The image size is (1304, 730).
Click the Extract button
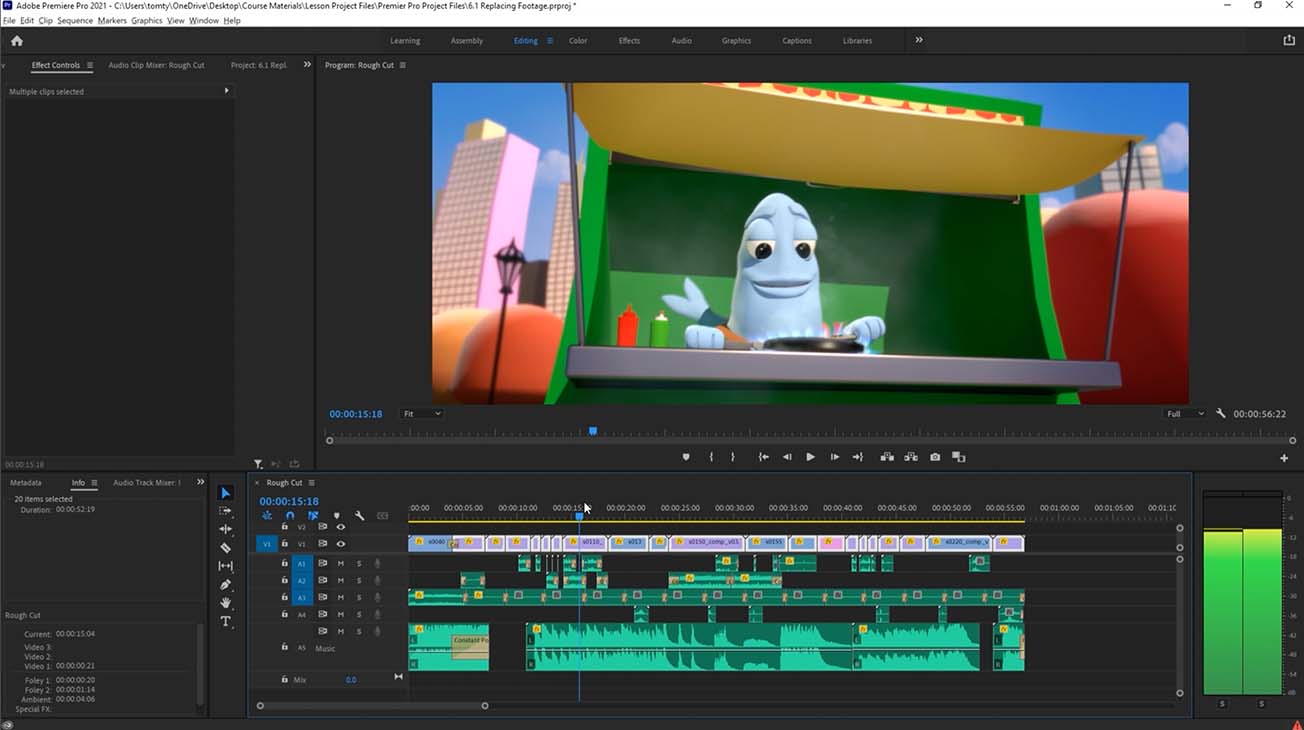click(x=911, y=457)
